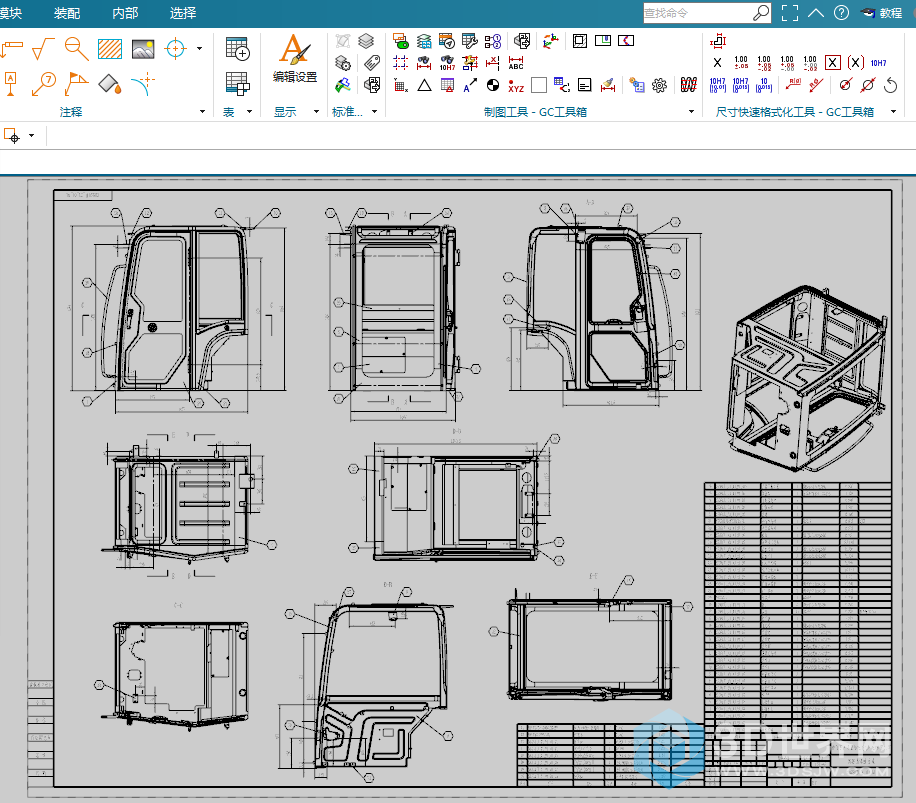This screenshot has width=916, height=803.
Task: Open the selection filter dropdown below the ribbon
Action: 32,136
